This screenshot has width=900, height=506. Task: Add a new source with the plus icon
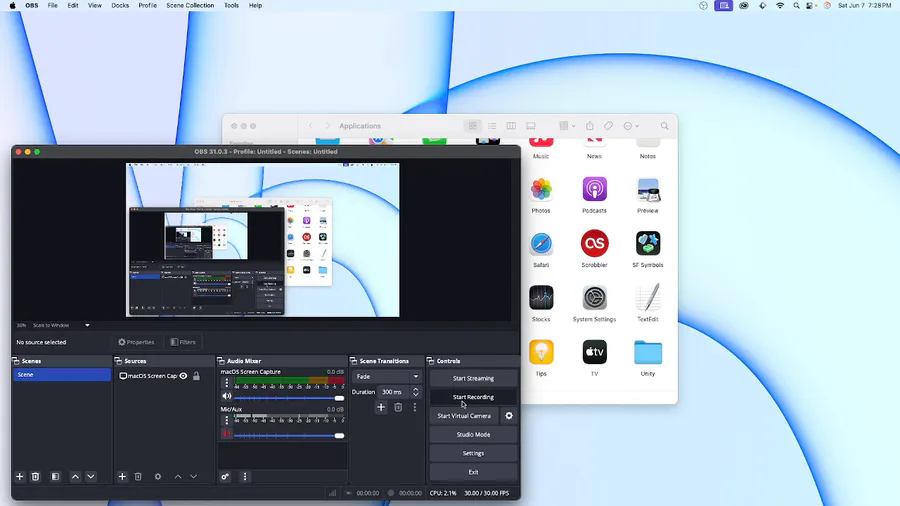(122, 477)
